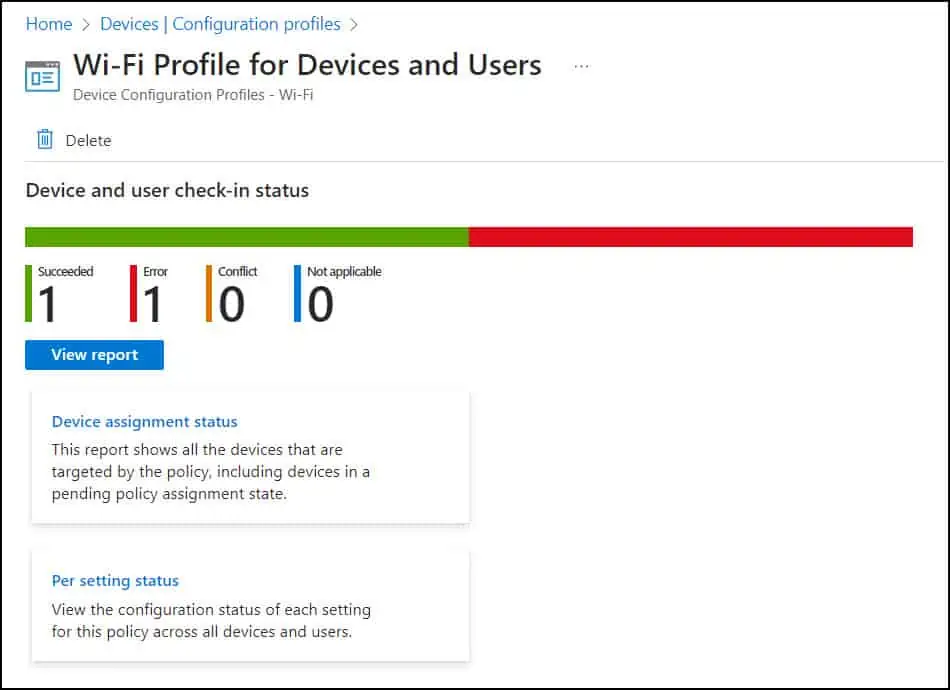Select the Not applicable count of 0
Image resolution: width=950 pixels, height=690 pixels.
click(x=321, y=304)
